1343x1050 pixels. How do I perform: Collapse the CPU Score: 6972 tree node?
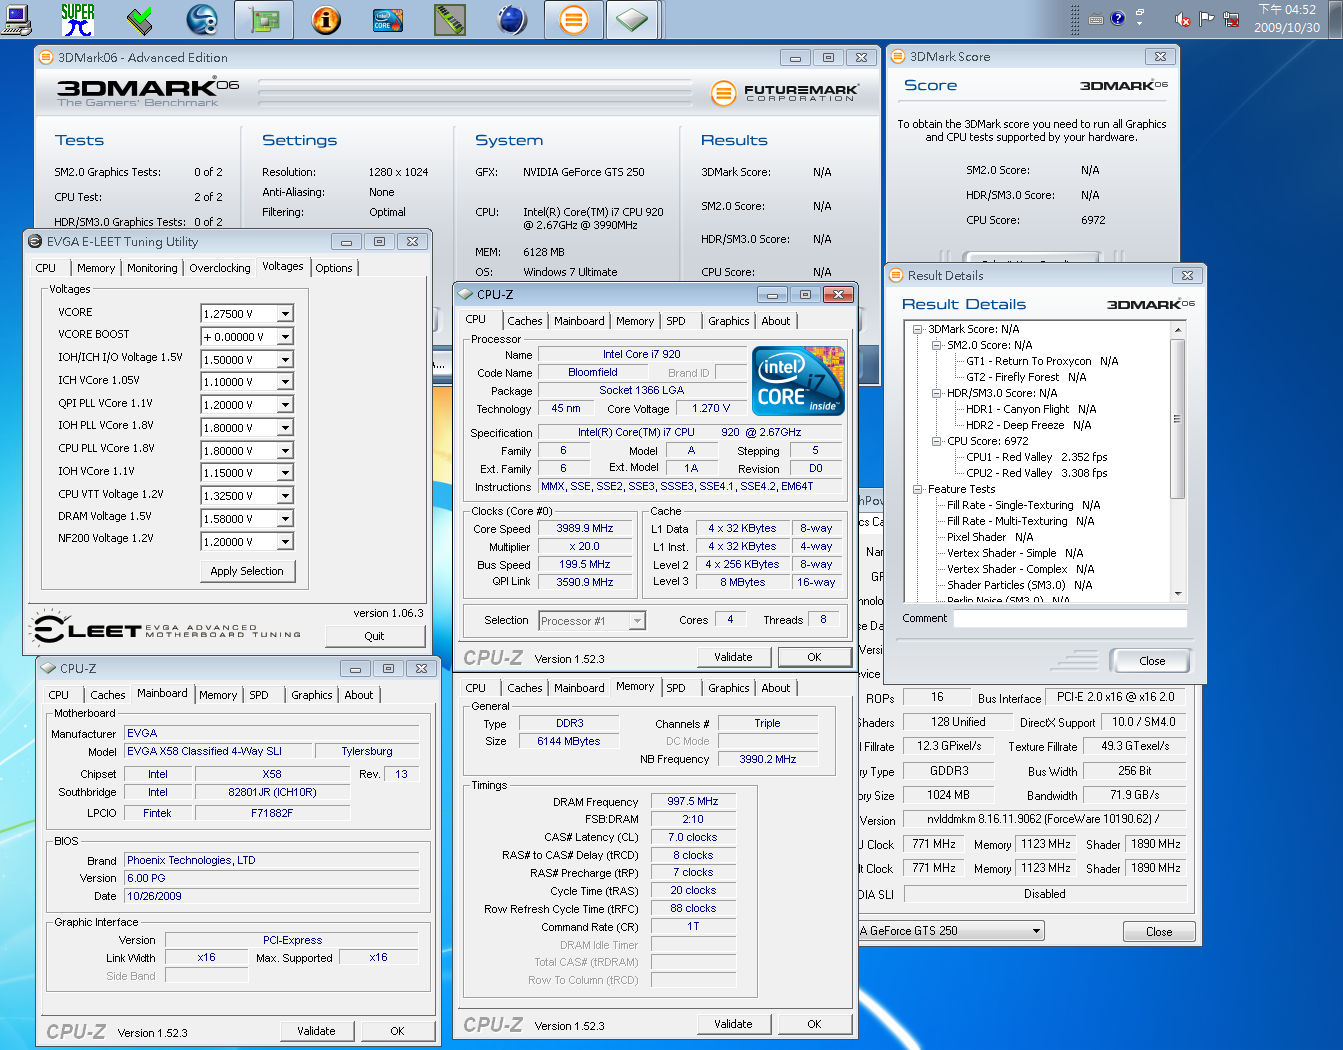click(937, 441)
